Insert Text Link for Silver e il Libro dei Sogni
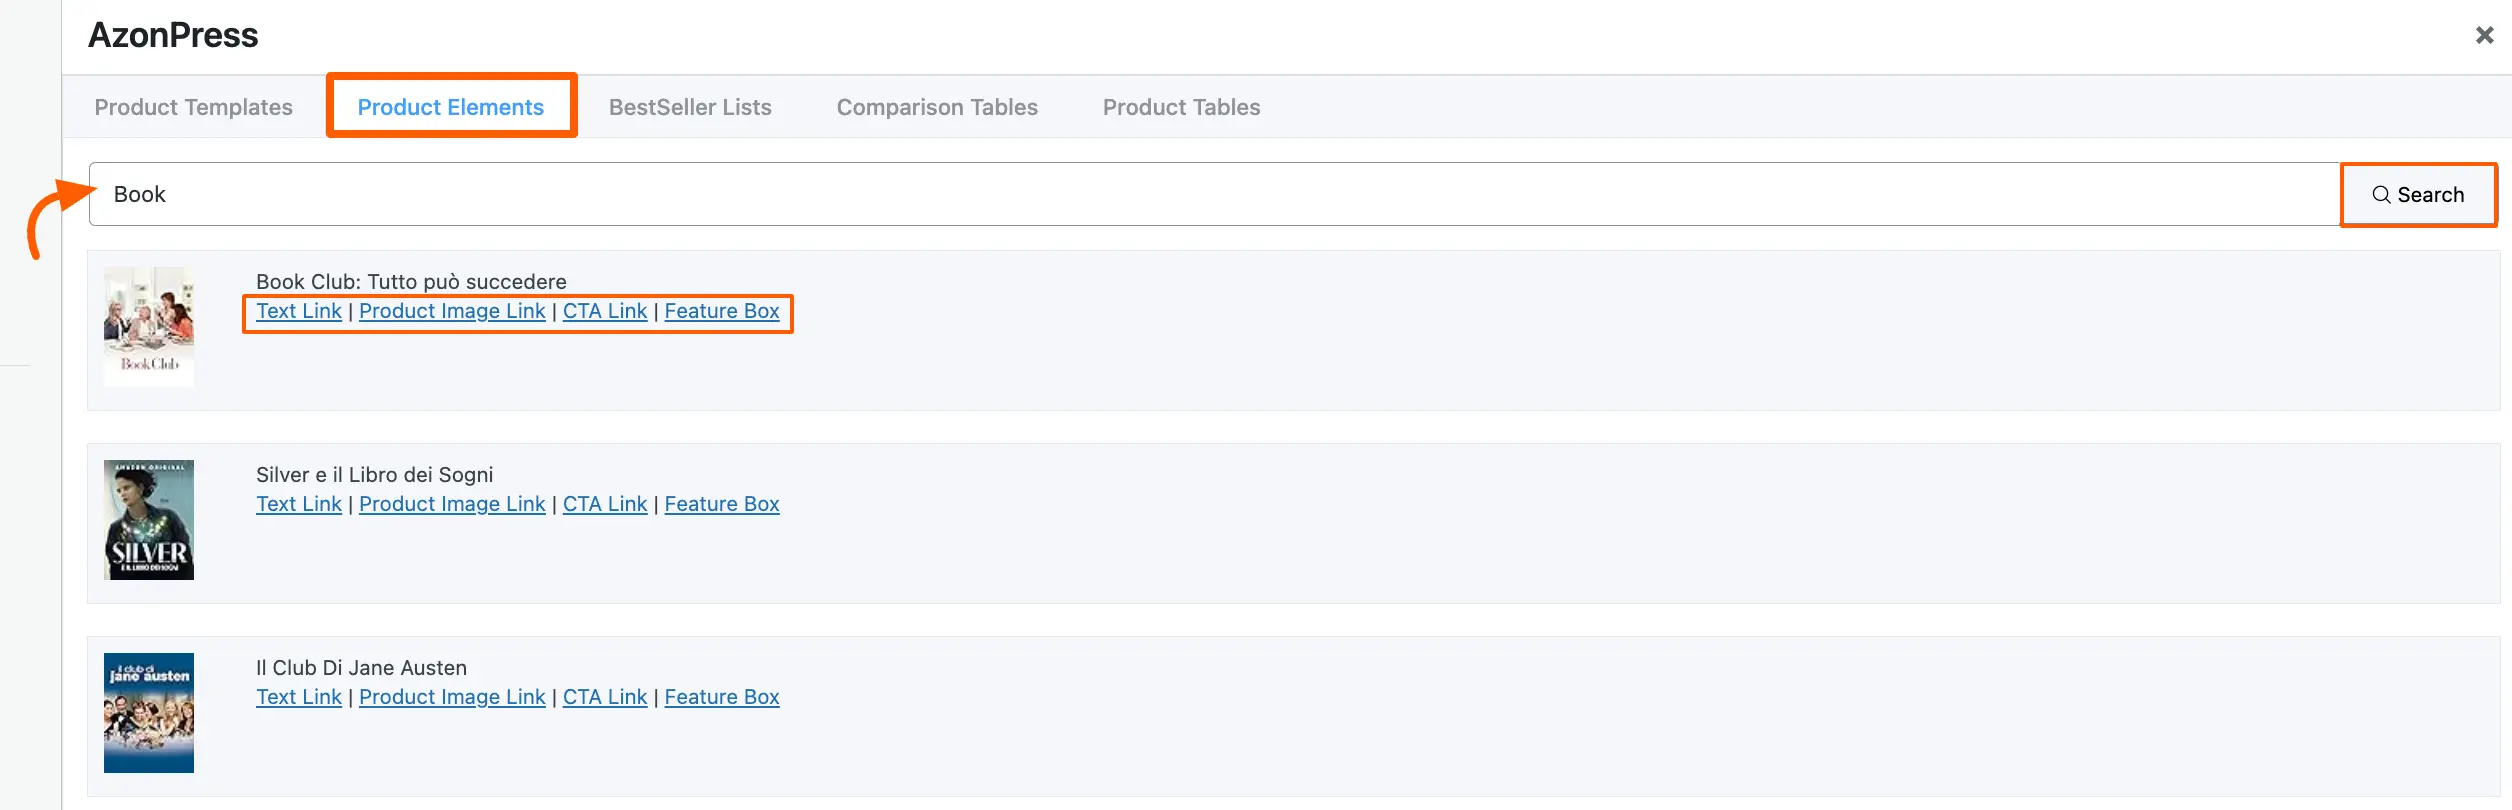Screen dimensions: 2512x810 click(x=299, y=504)
